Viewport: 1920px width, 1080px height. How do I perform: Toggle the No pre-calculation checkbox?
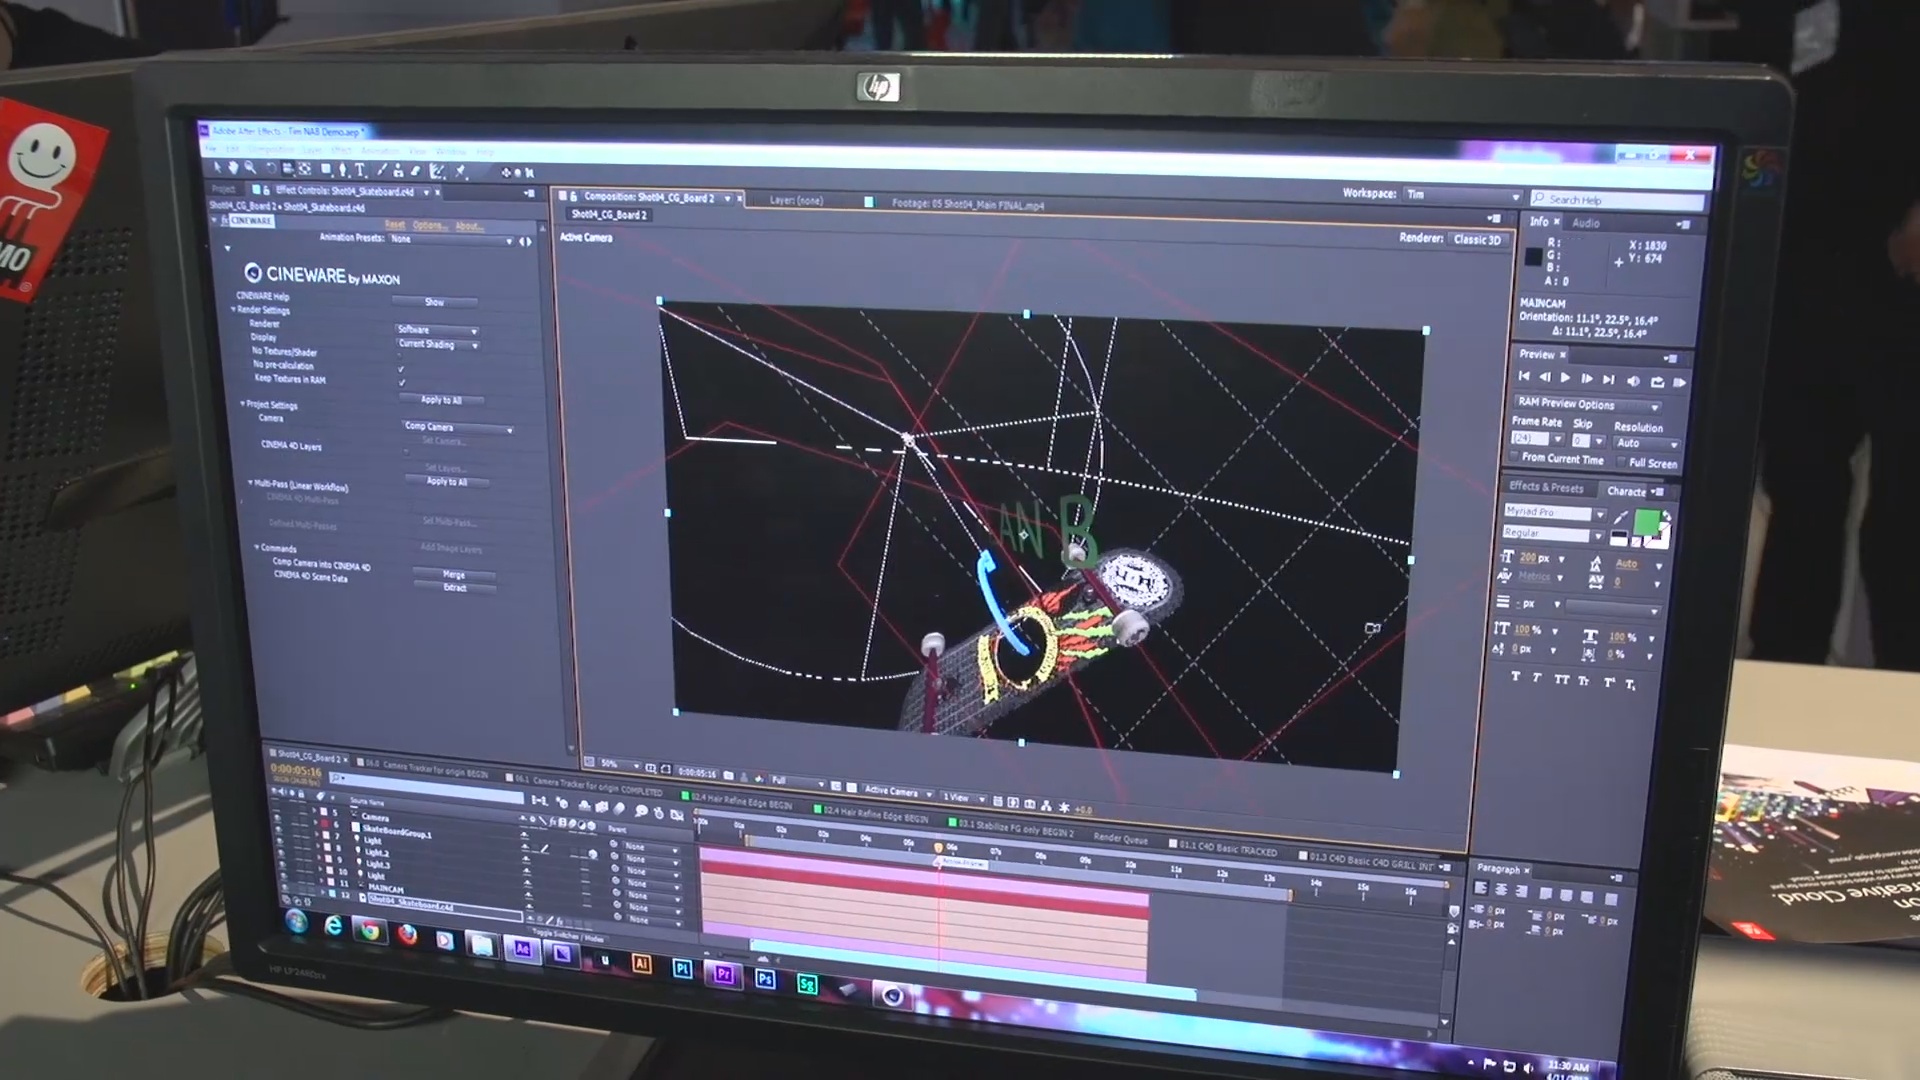(402, 369)
